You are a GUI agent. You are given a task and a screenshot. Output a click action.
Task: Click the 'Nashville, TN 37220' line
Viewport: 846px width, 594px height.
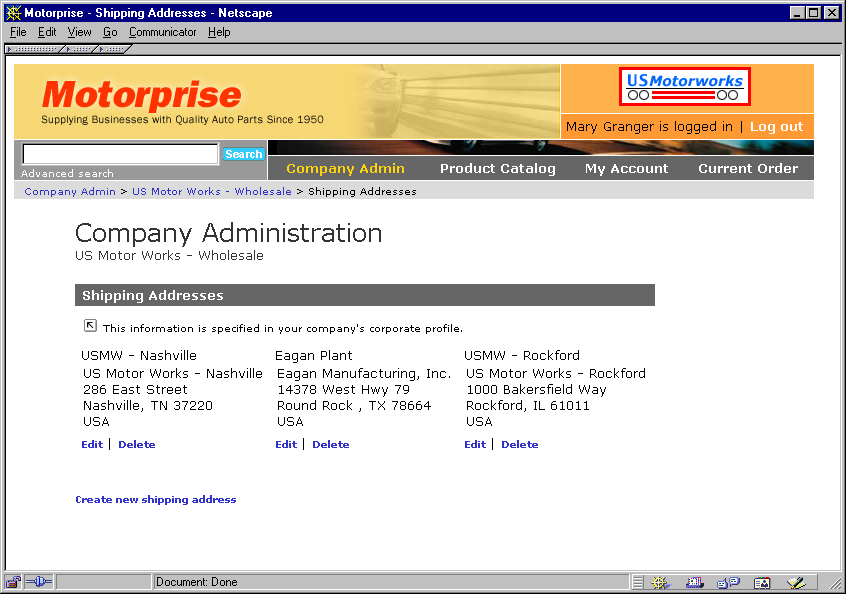[x=148, y=406]
